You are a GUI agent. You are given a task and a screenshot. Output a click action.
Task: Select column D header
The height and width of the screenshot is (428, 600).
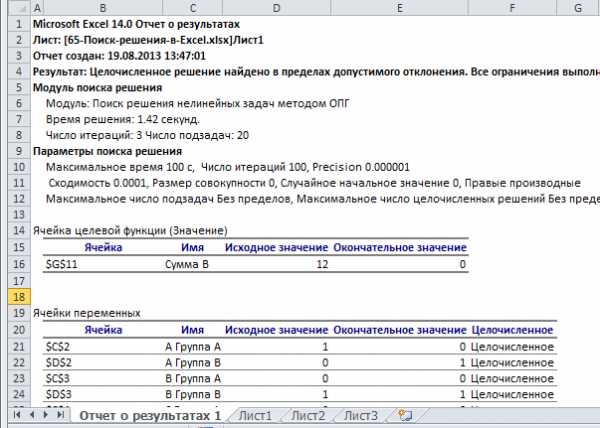click(x=276, y=8)
